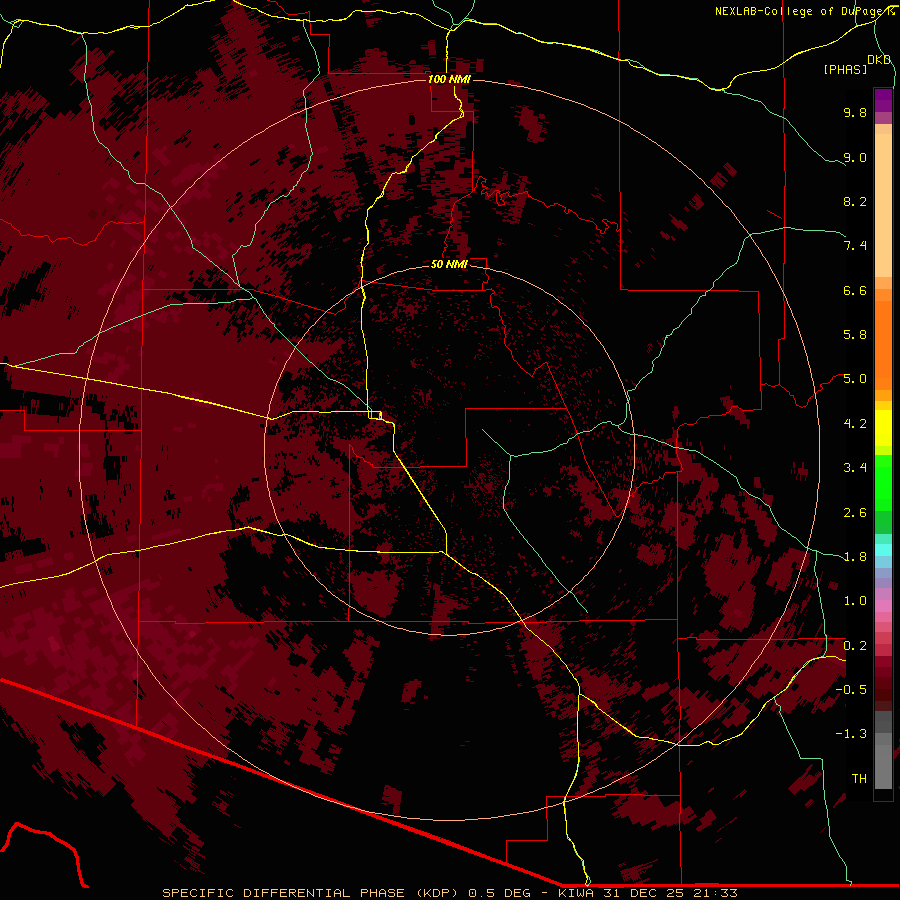Click the 8.2 scale value

855,201
